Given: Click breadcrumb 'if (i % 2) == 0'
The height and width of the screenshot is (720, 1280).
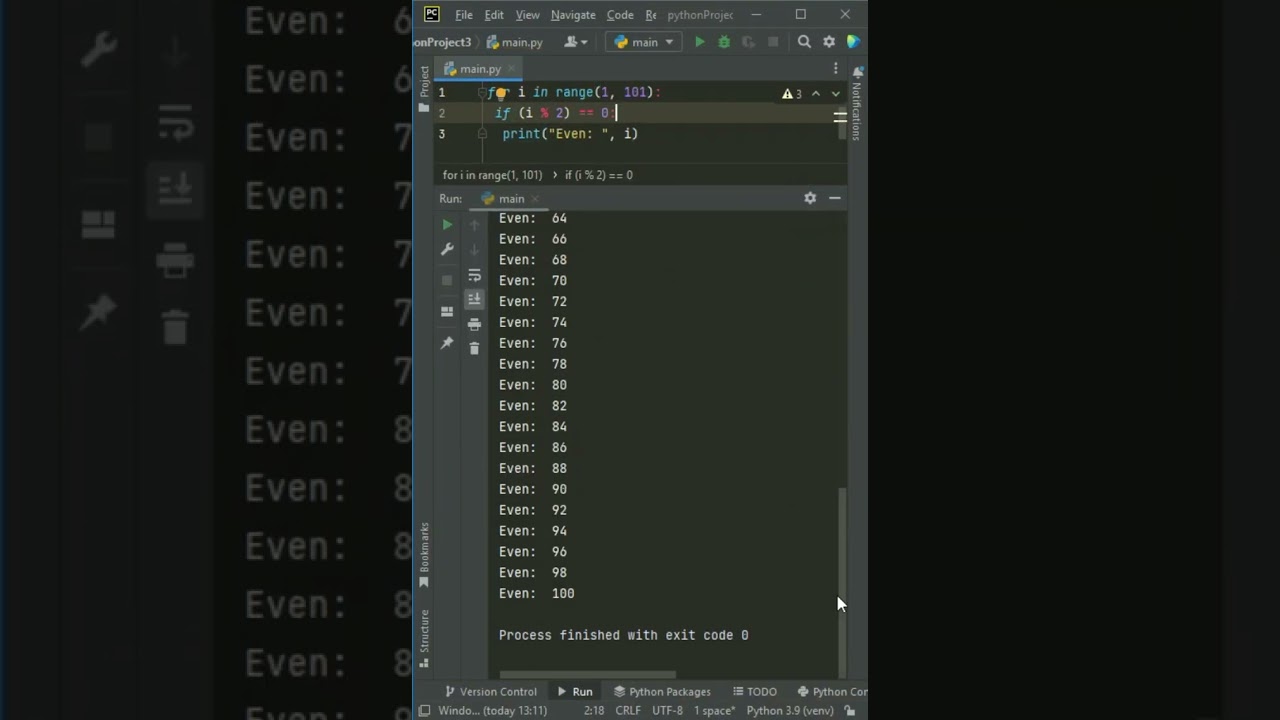Looking at the screenshot, I should [x=599, y=175].
